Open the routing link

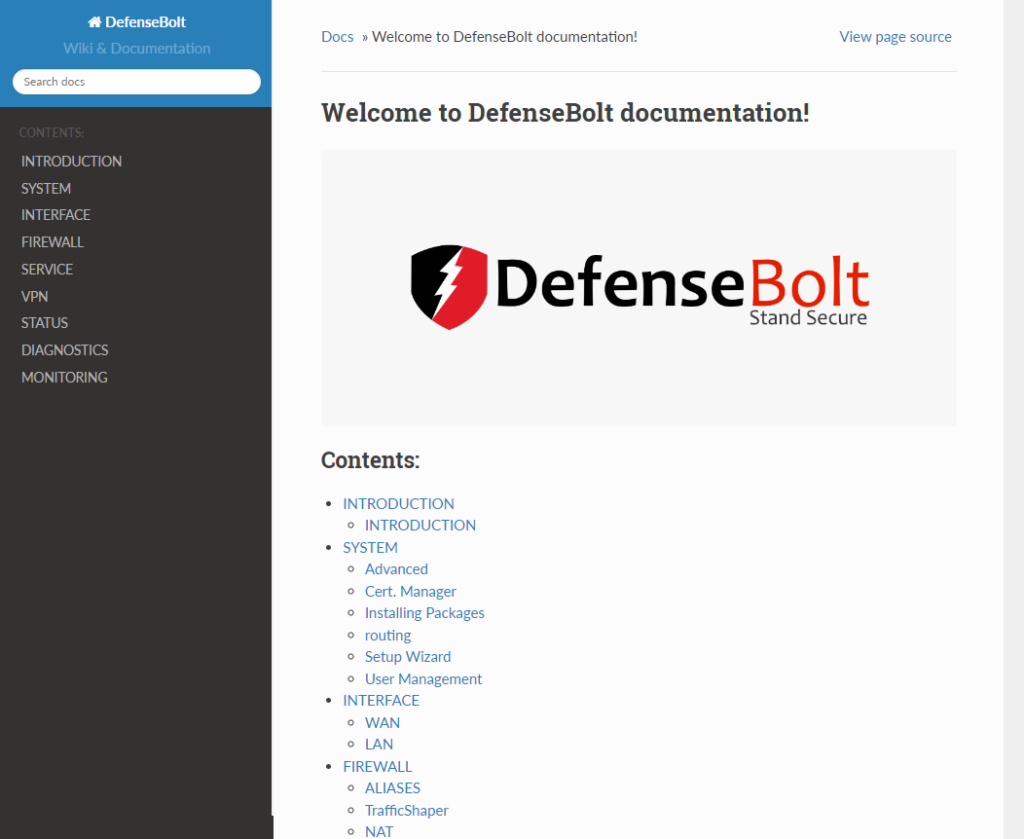click(x=388, y=635)
